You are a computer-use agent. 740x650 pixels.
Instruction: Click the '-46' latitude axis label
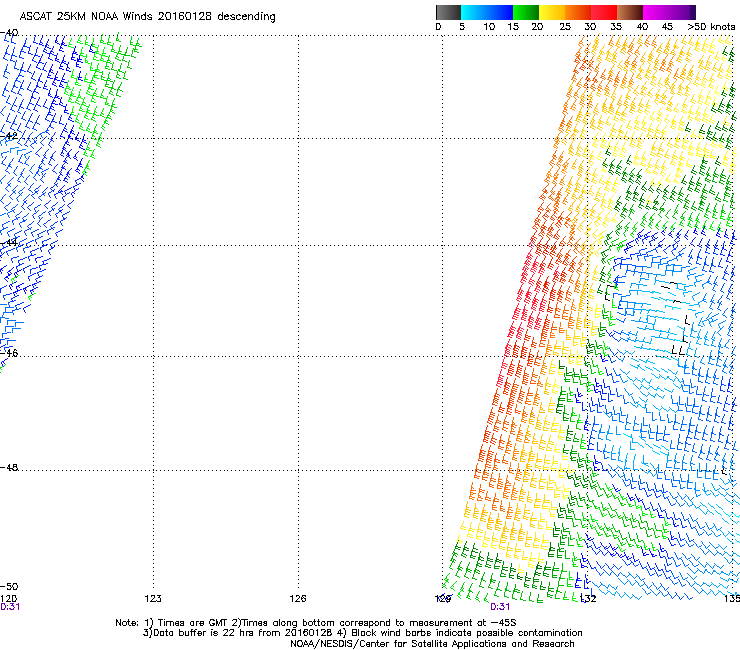[x=9, y=353]
